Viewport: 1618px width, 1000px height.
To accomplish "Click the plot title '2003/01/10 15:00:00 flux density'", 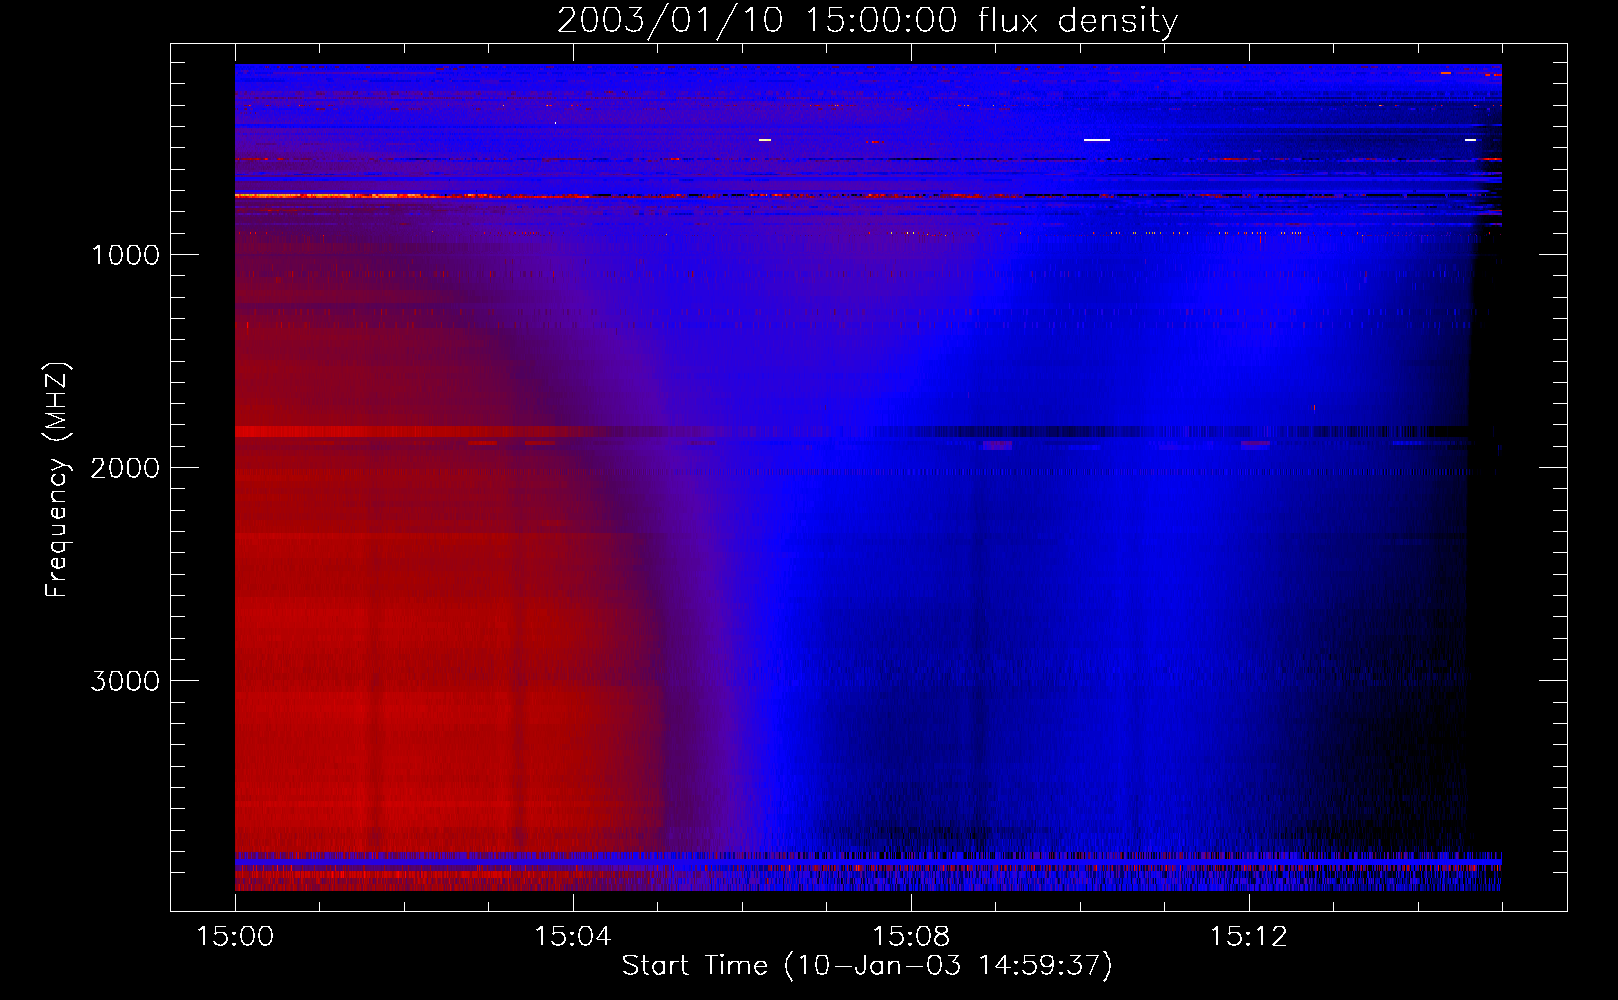I will [867, 21].
